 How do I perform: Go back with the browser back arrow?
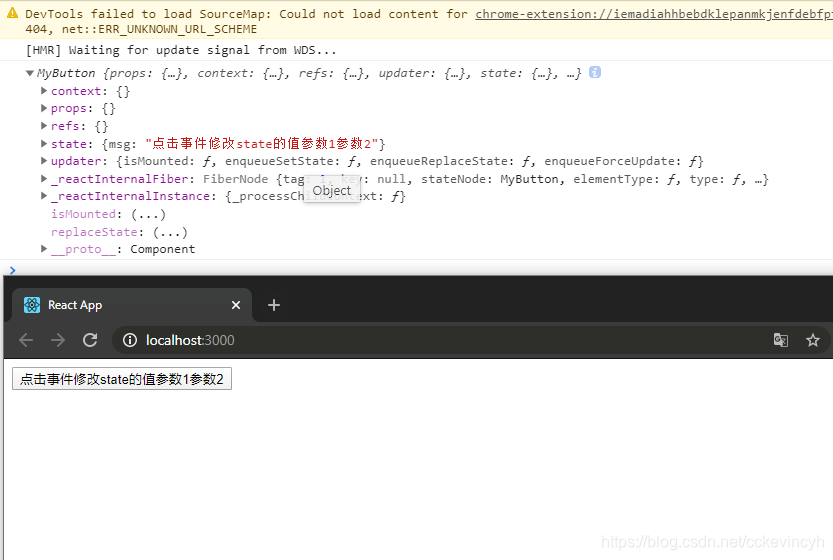coord(26,340)
